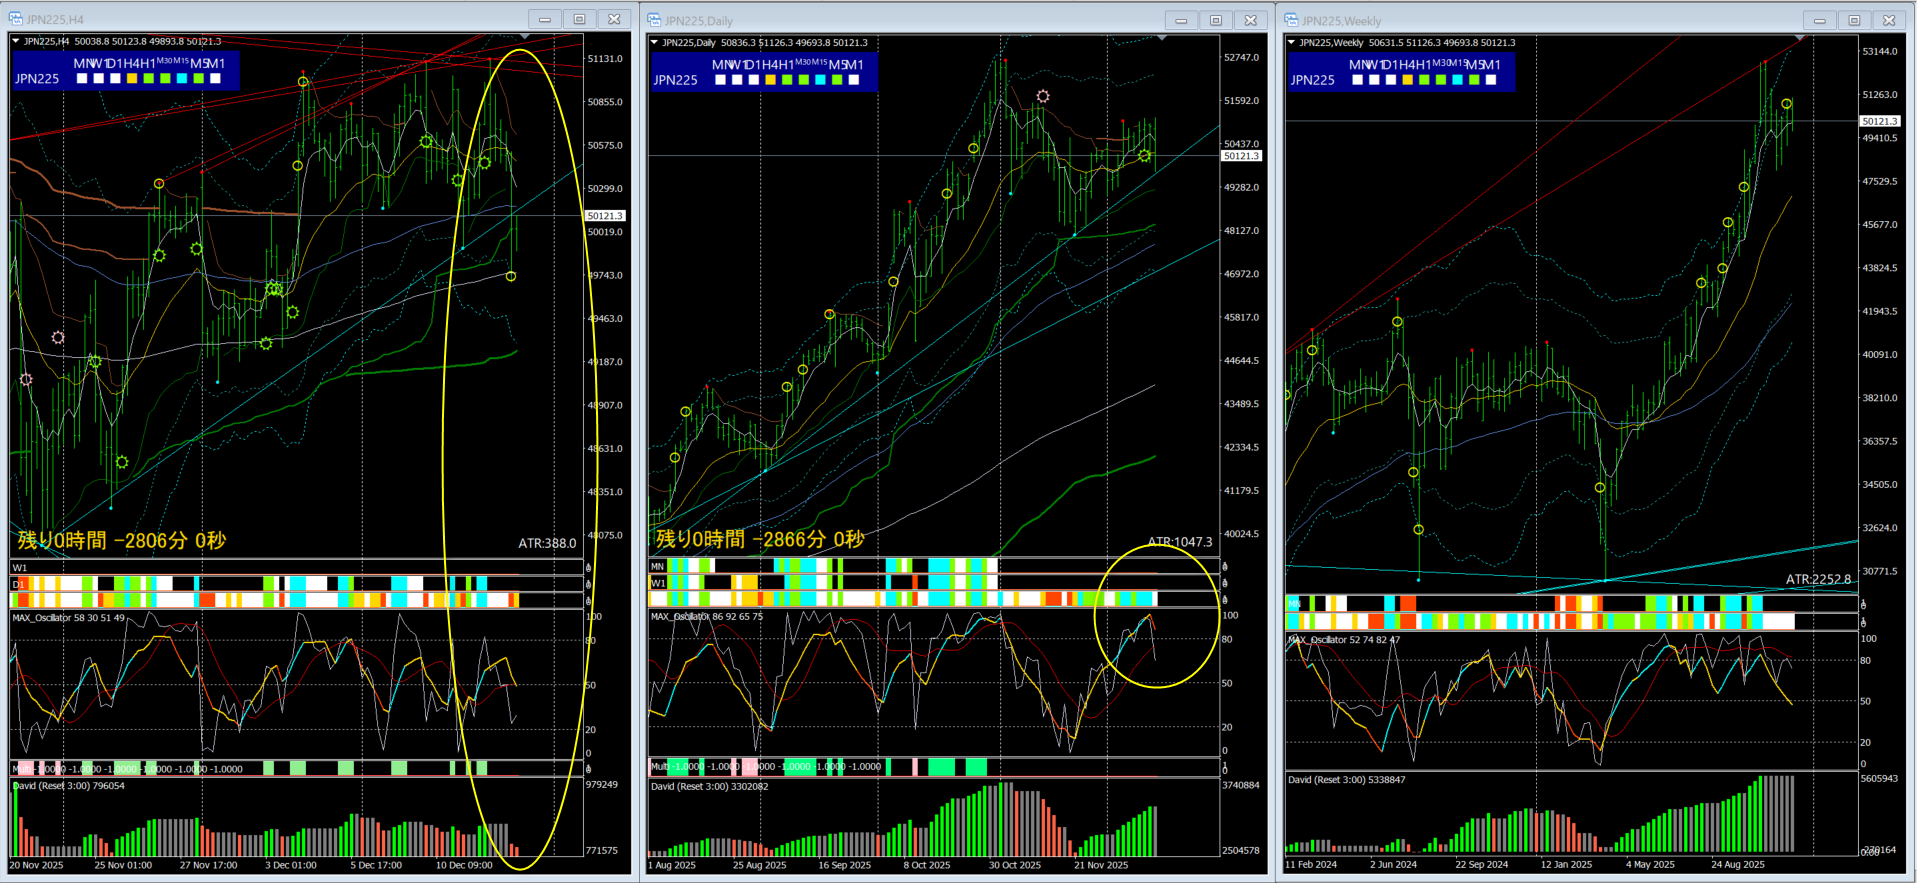Minimize the JPN225,H4 chart window
The image size is (1917, 883).
(544, 19)
